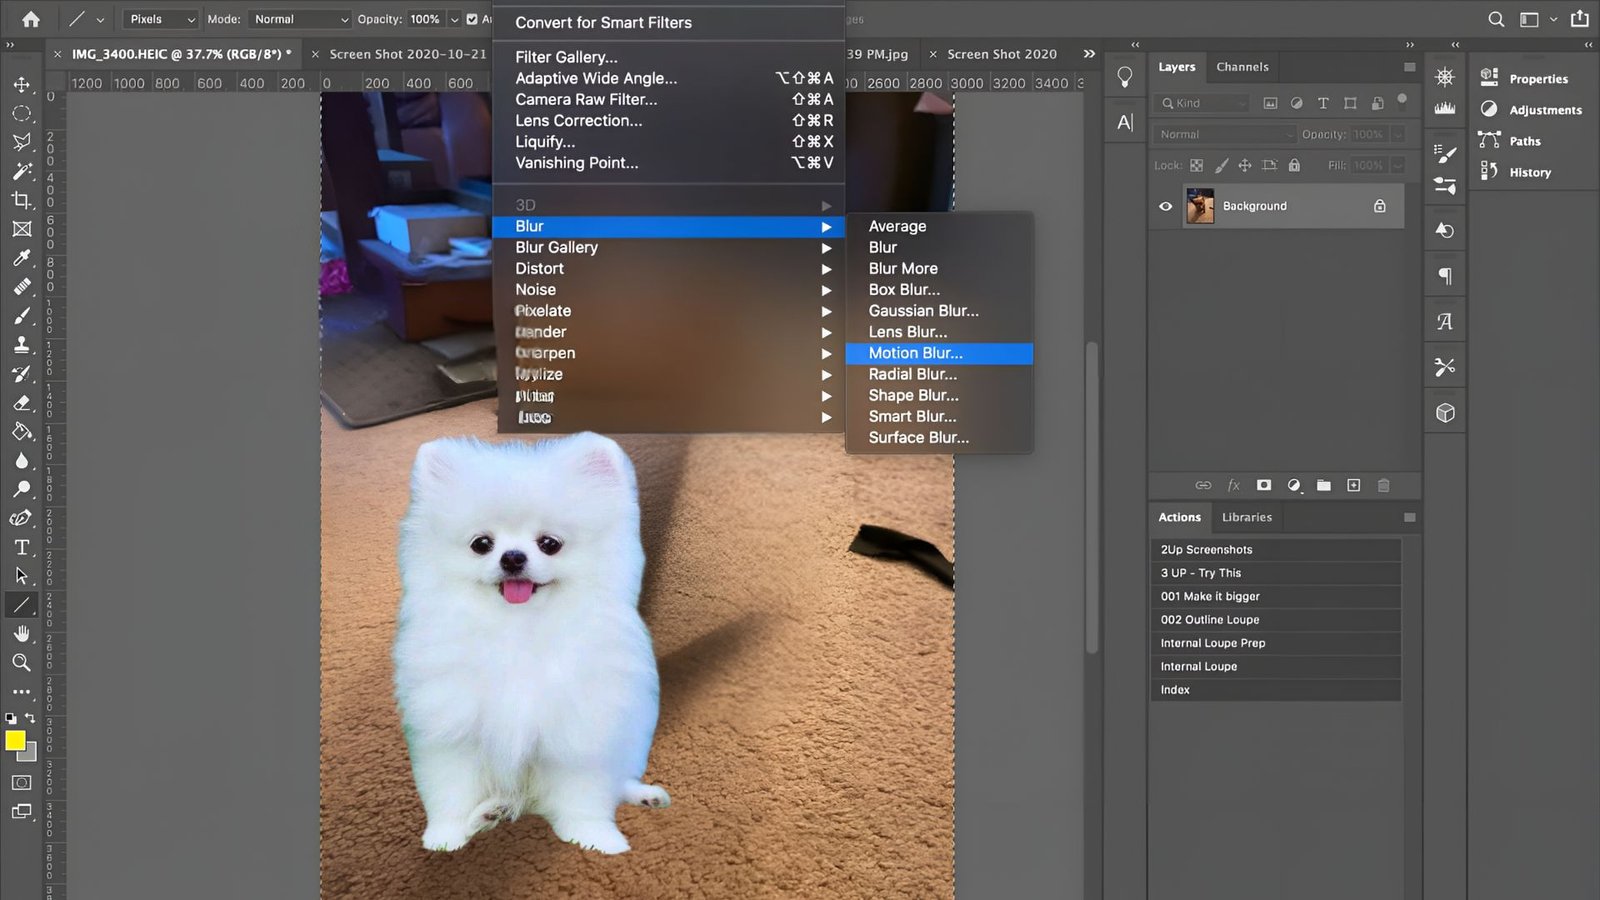Select the Polygonal Lasso tool
Viewport: 1600px width, 900px height.
pyautogui.click(x=21, y=142)
